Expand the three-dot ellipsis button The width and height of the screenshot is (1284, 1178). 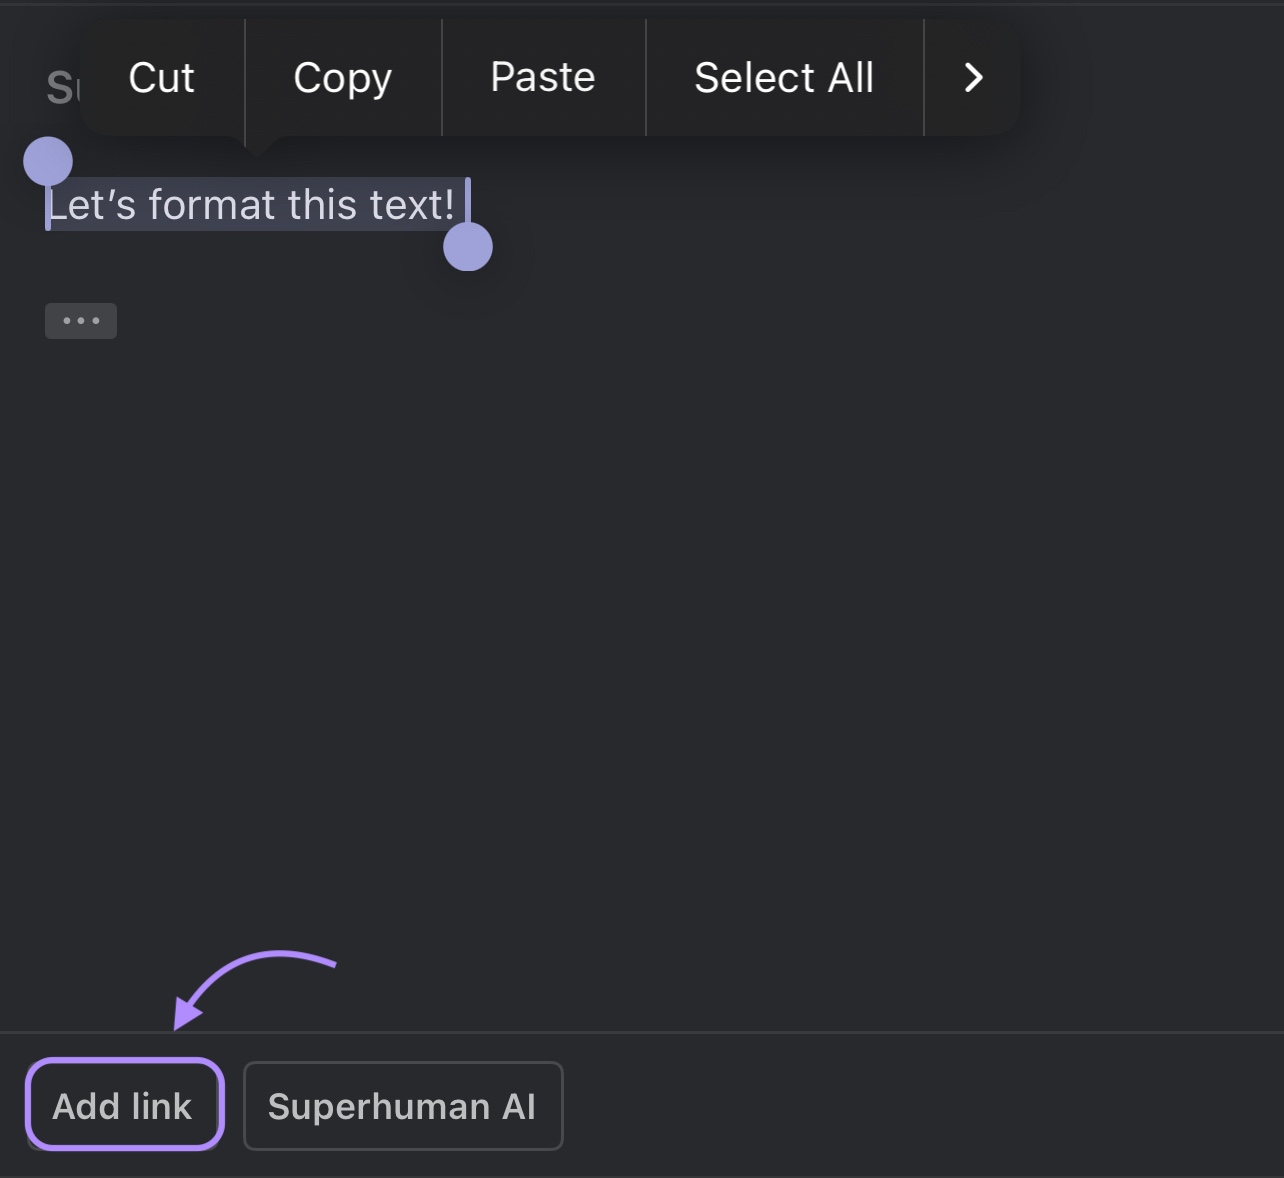tap(81, 321)
